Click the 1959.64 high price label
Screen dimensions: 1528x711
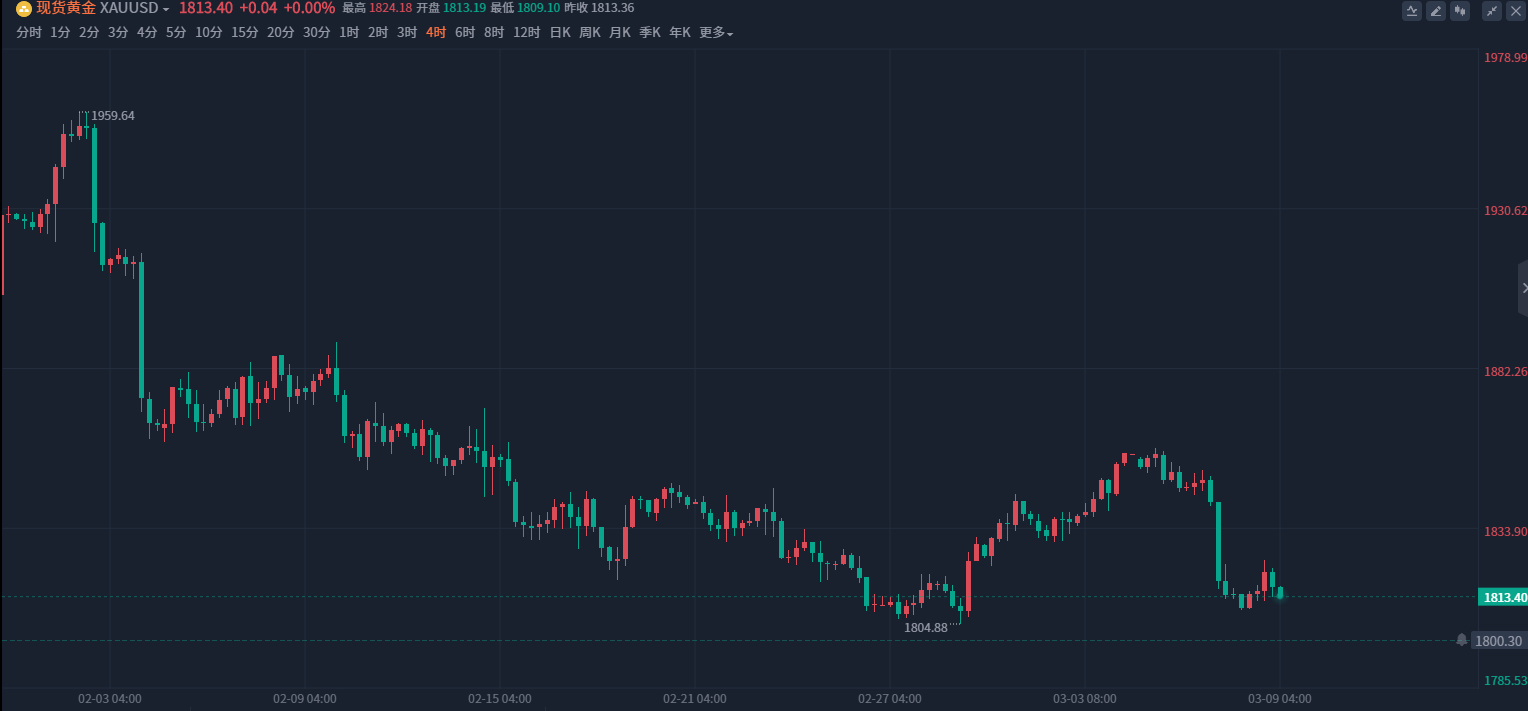point(113,116)
